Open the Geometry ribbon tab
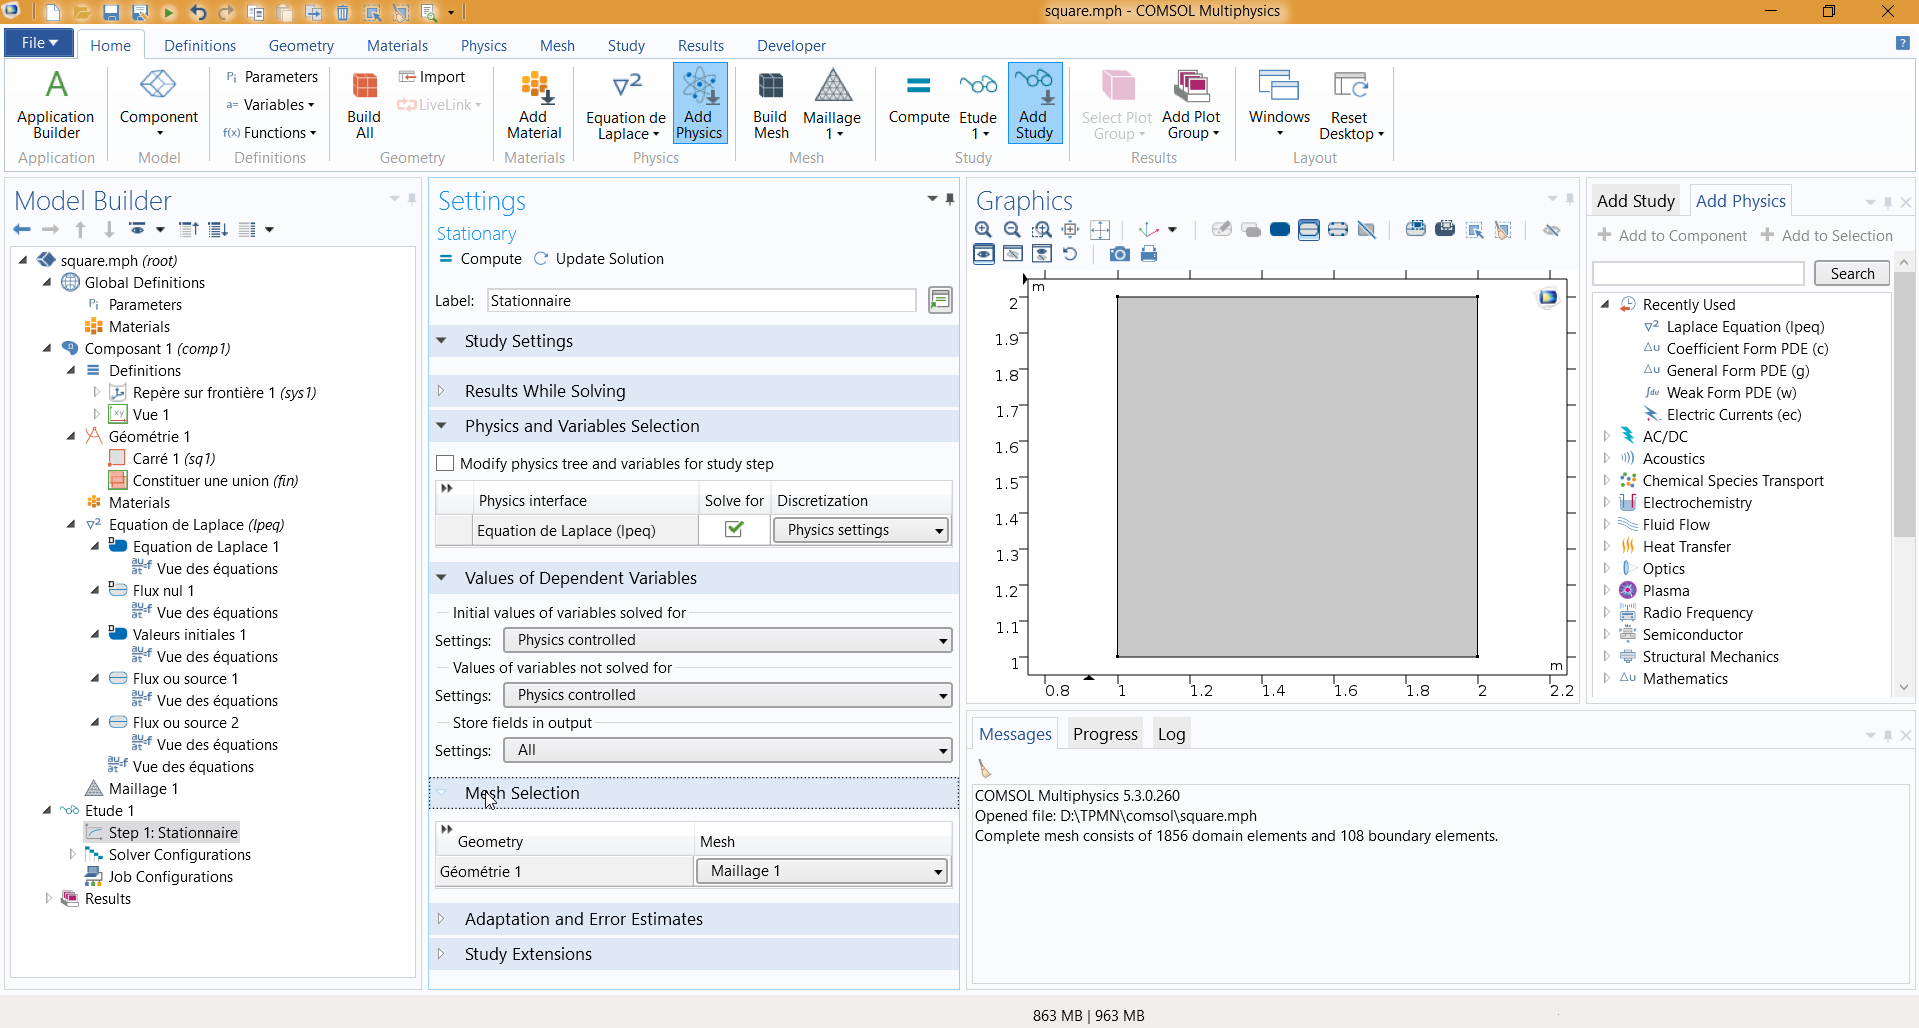This screenshot has width=1919, height=1028. [x=301, y=46]
